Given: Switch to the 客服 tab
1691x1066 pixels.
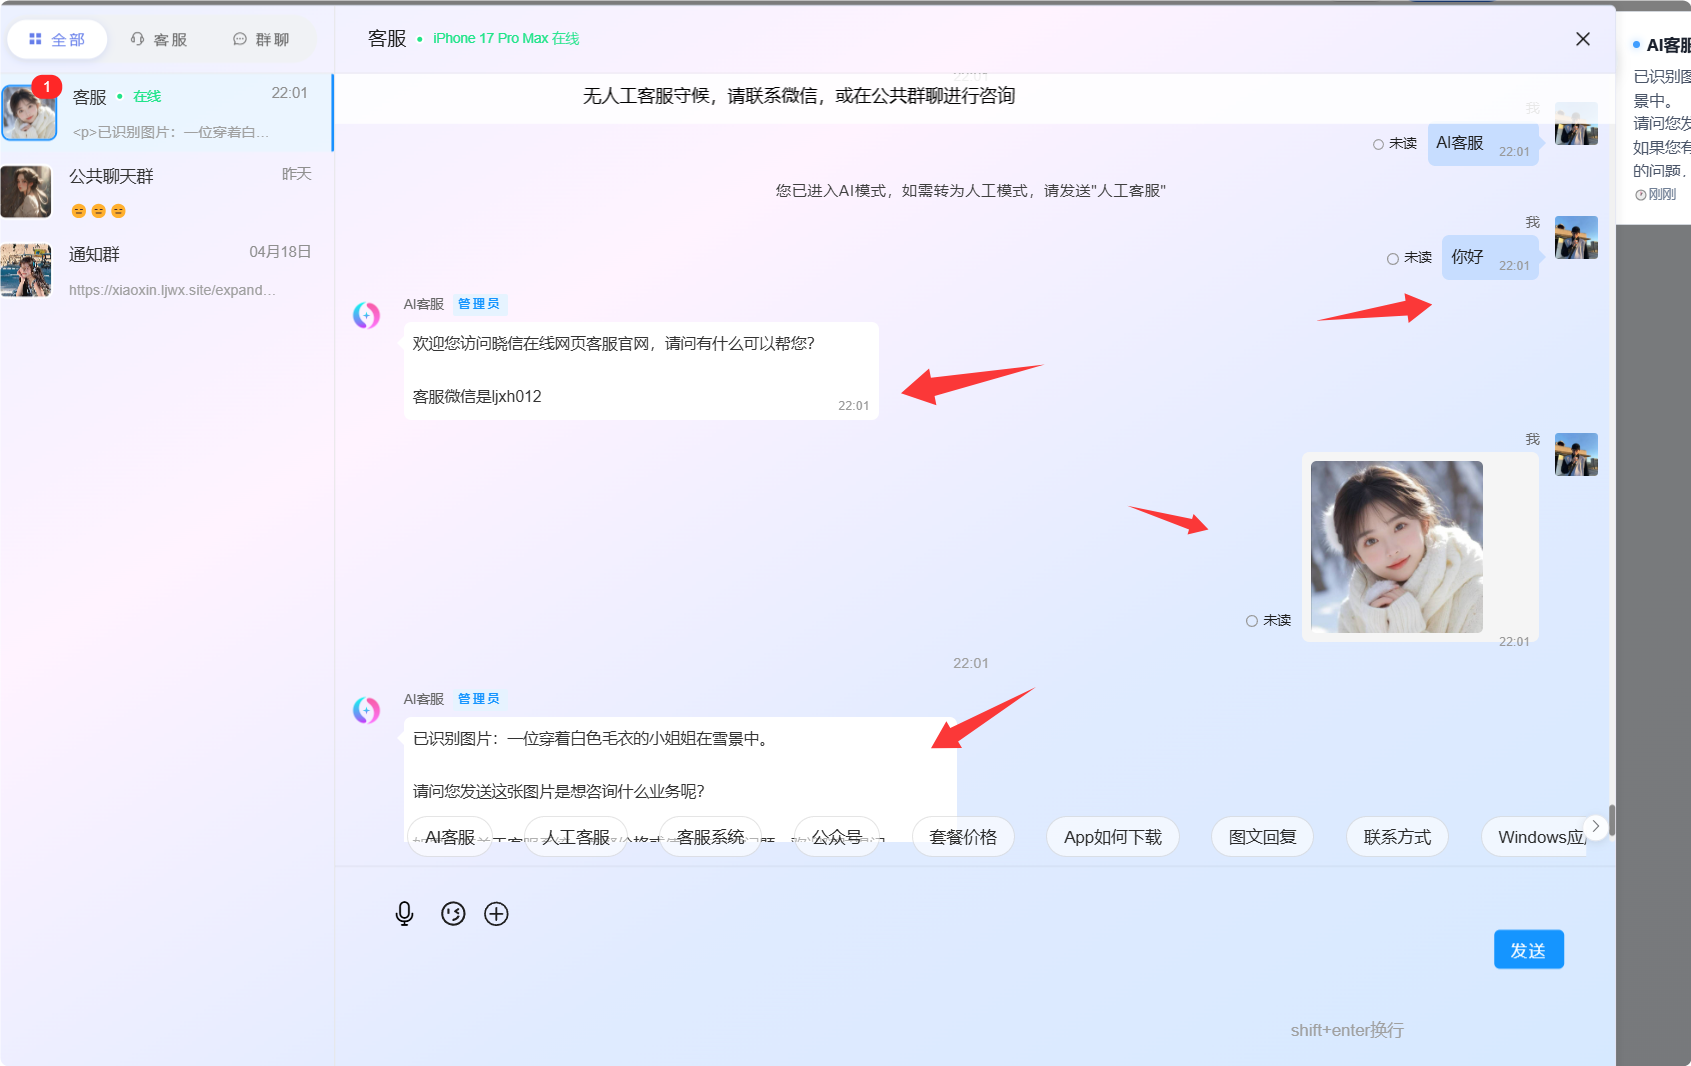Looking at the screenshot, I should point(159,40).
